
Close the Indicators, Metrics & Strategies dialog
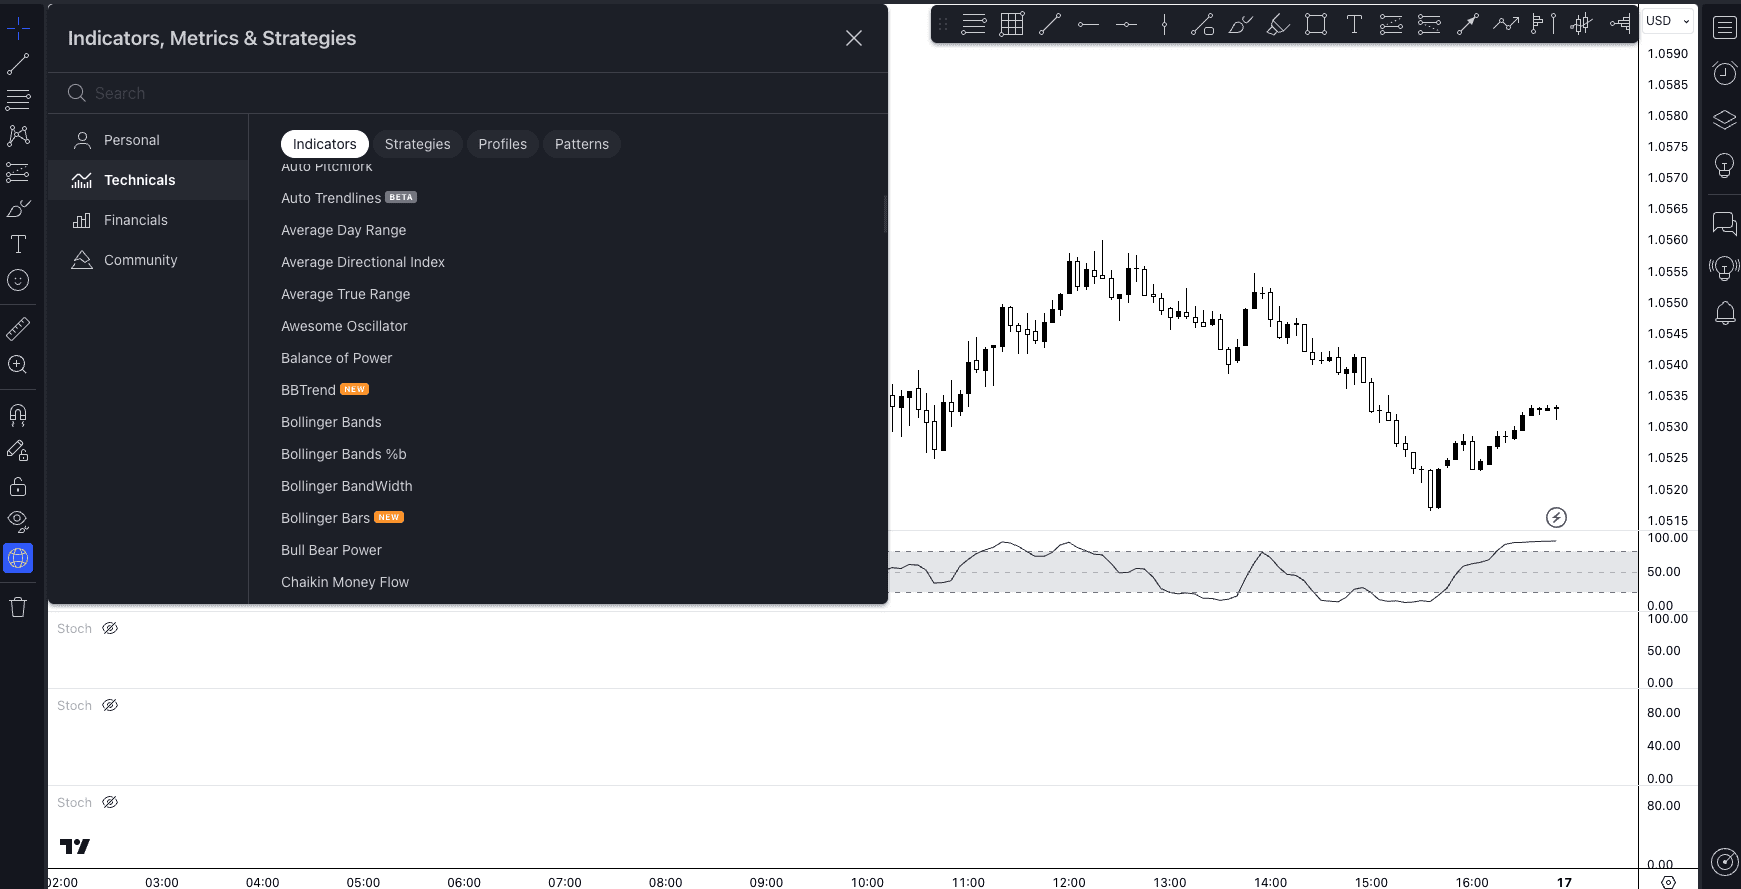coord(854,38)
